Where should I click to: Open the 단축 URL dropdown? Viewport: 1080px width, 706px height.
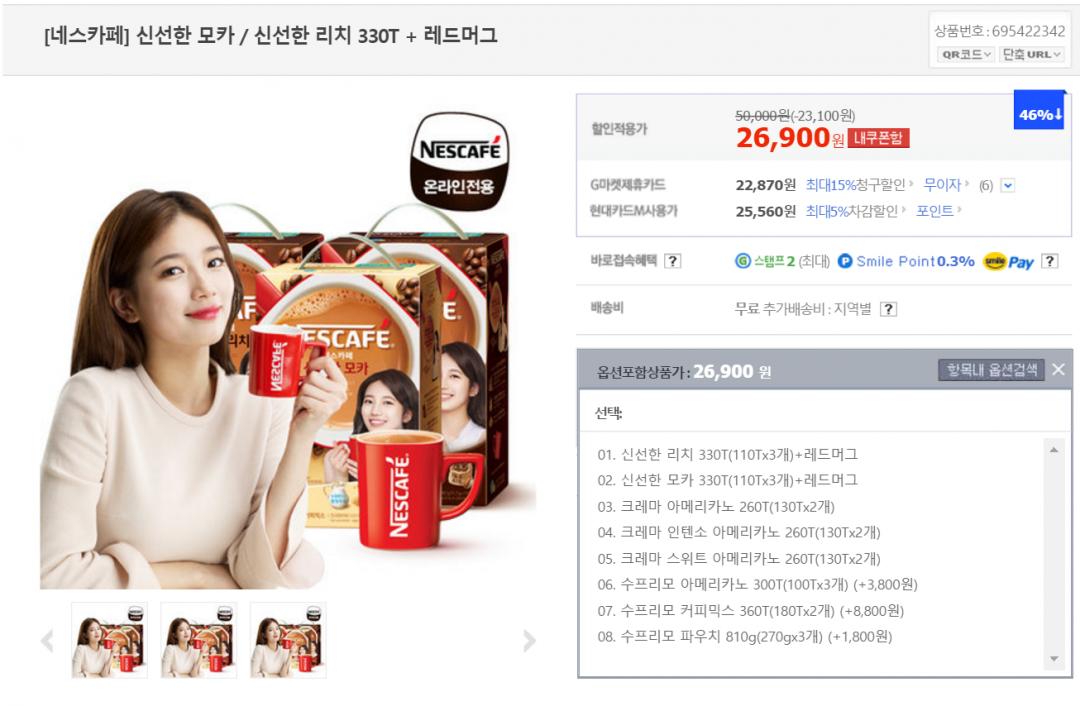pyautogui.click(x=1032, y=54)
